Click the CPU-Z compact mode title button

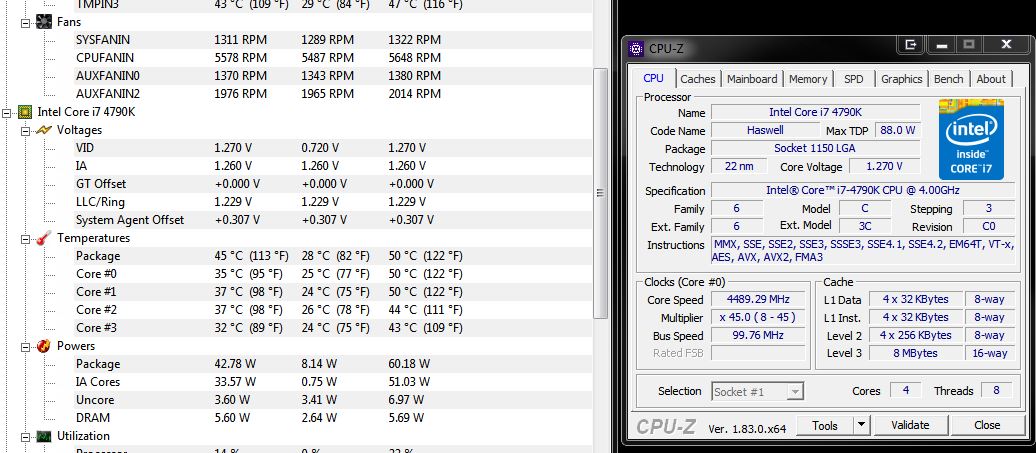tap(911, 45)
